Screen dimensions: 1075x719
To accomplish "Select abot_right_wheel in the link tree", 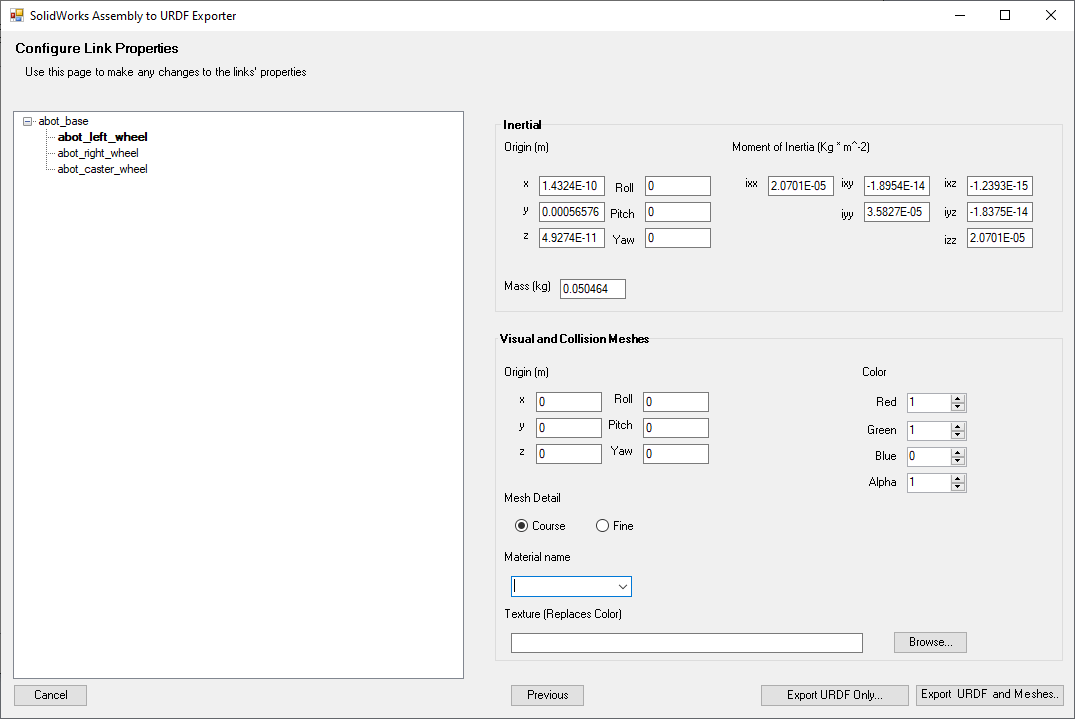I will [x=98, y=153].
